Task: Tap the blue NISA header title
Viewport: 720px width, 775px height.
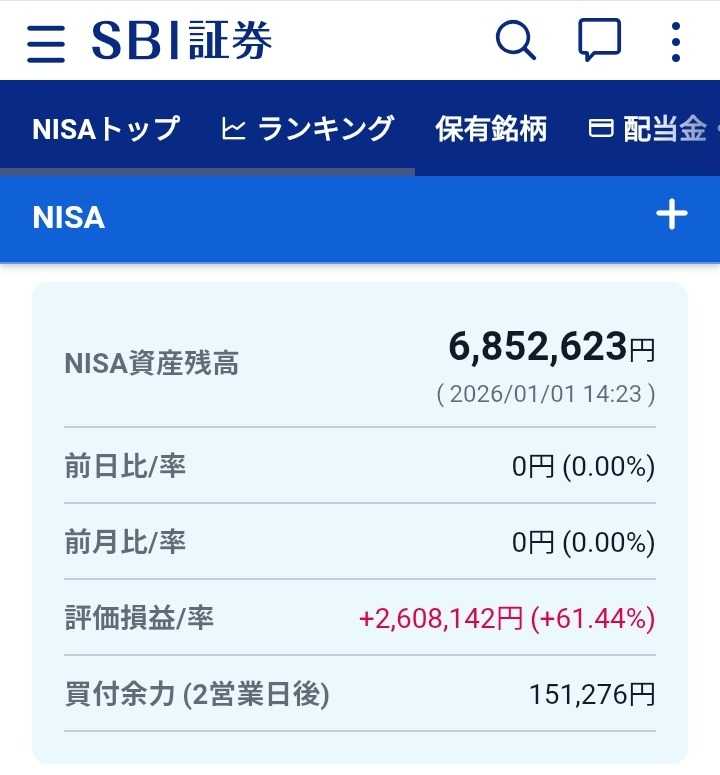Action: [x=69, y=218]
